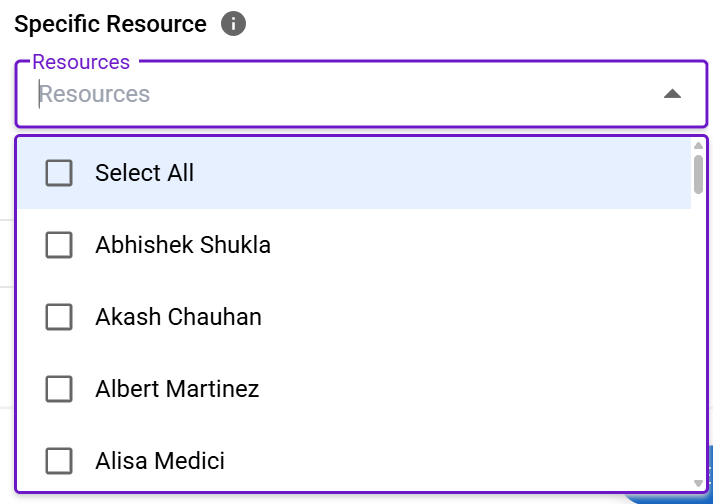Click the purple Resources floating label
This screenshot has height=504, width=713.
(x=81, y=62)
